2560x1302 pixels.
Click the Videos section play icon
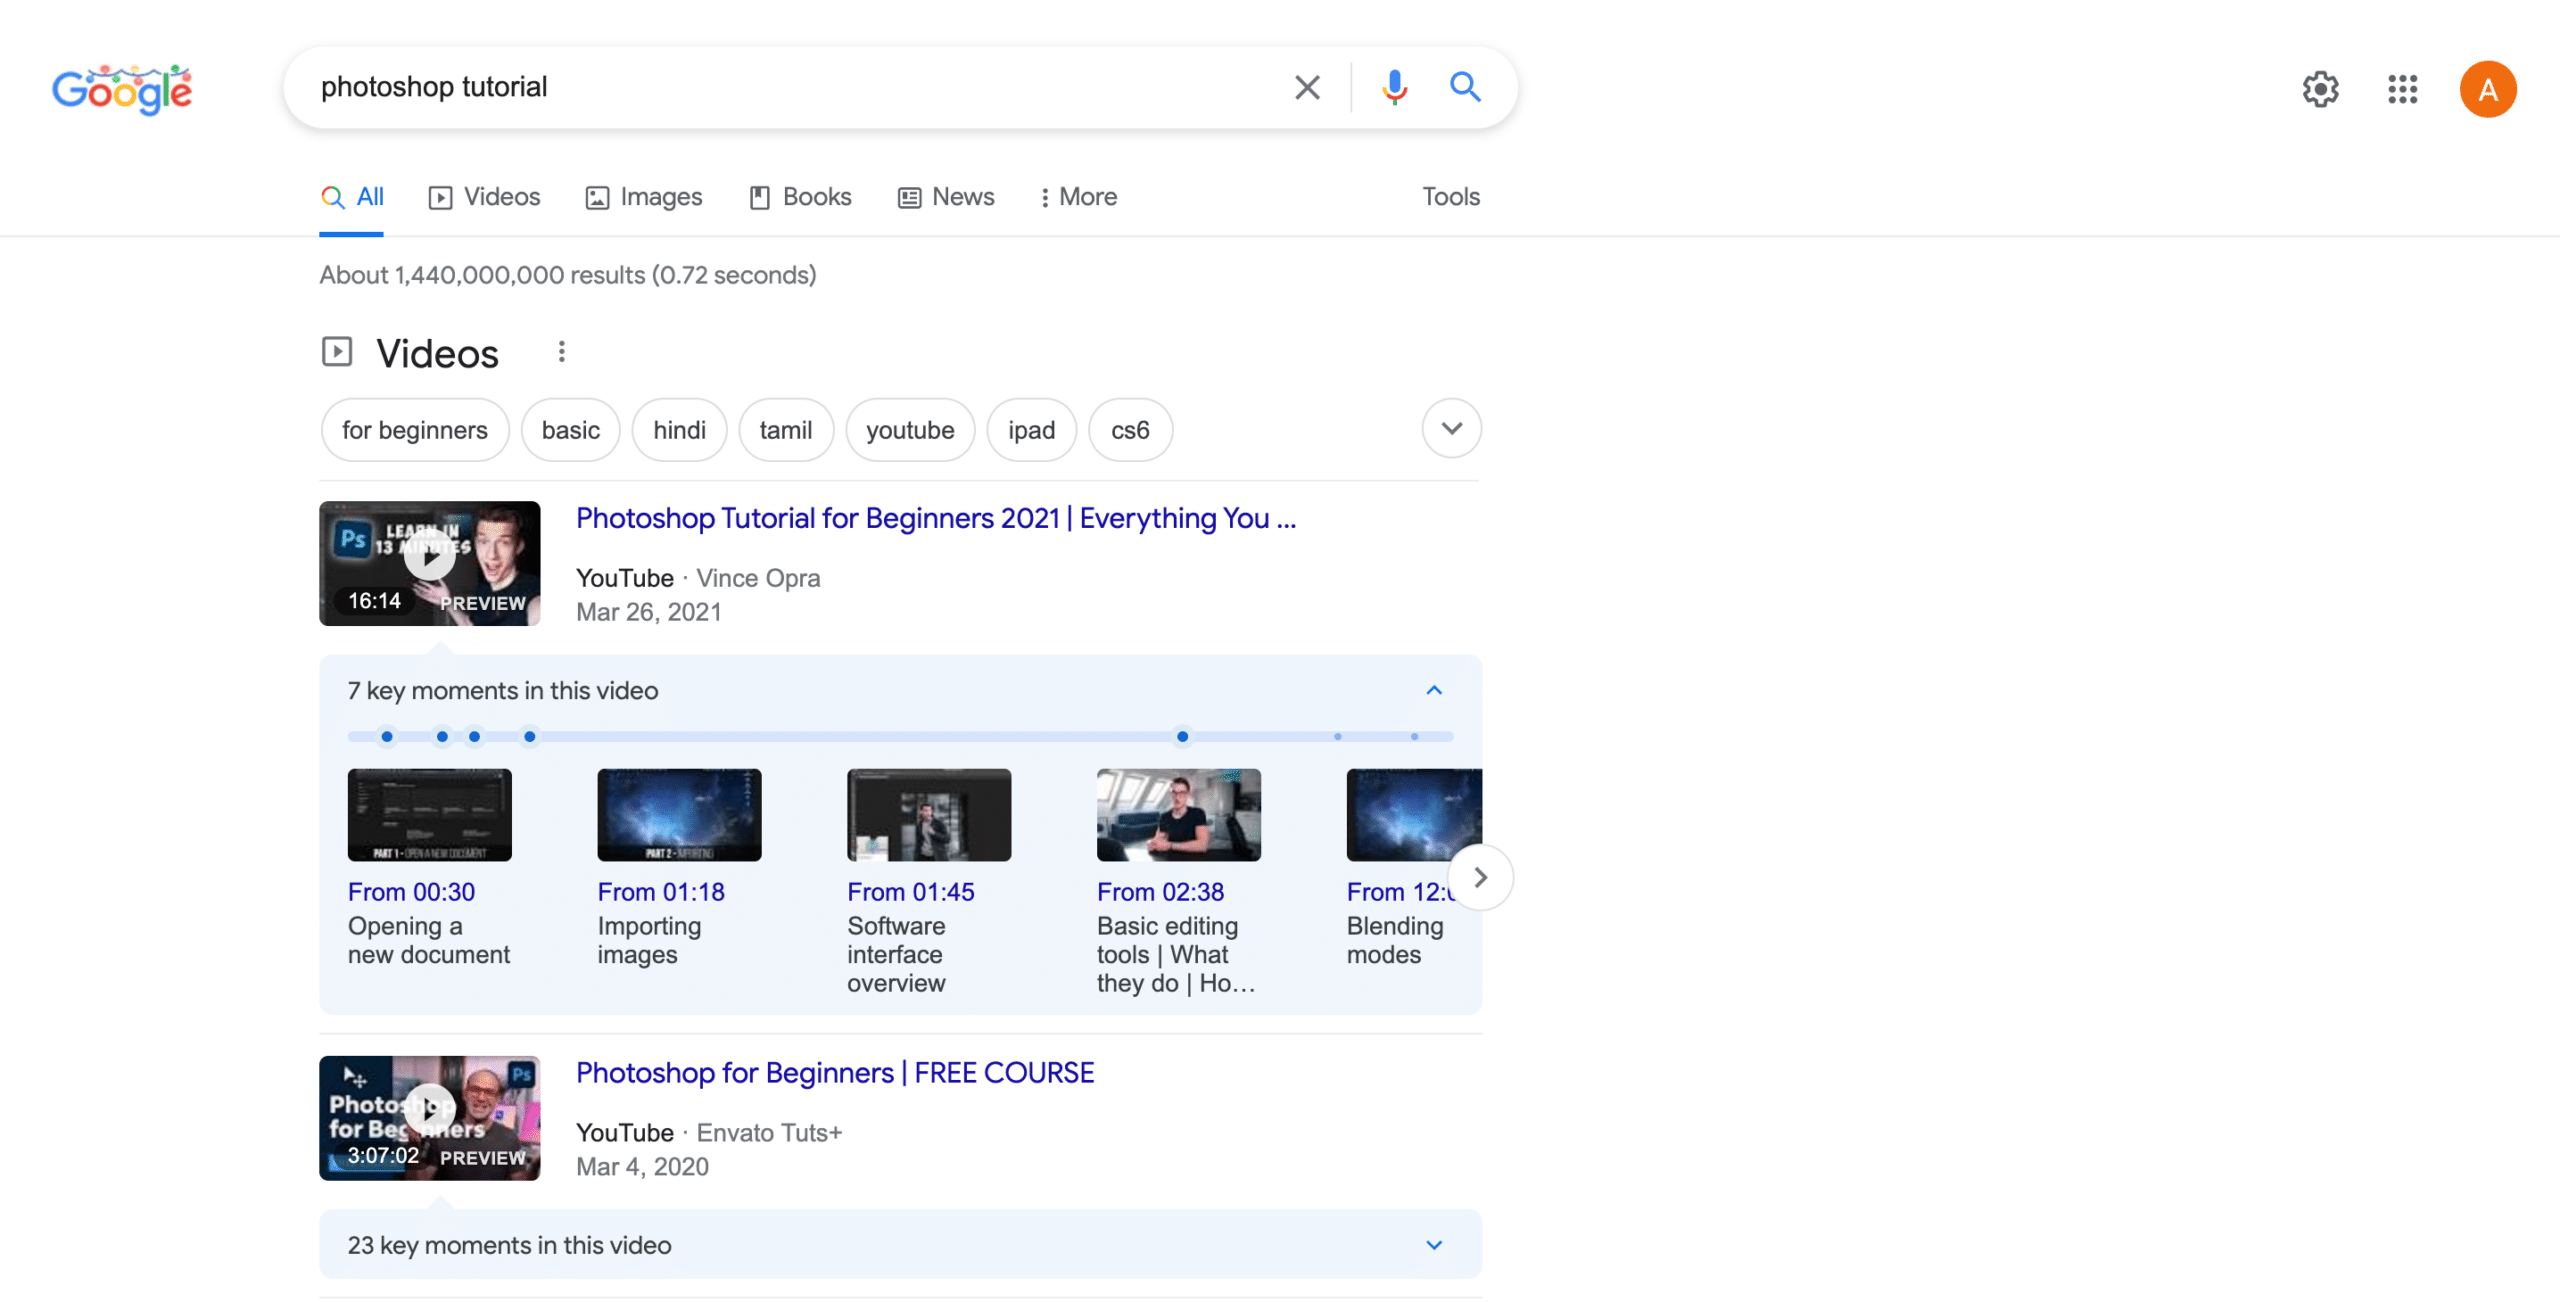pyautogui.click(x=337, y=352)
